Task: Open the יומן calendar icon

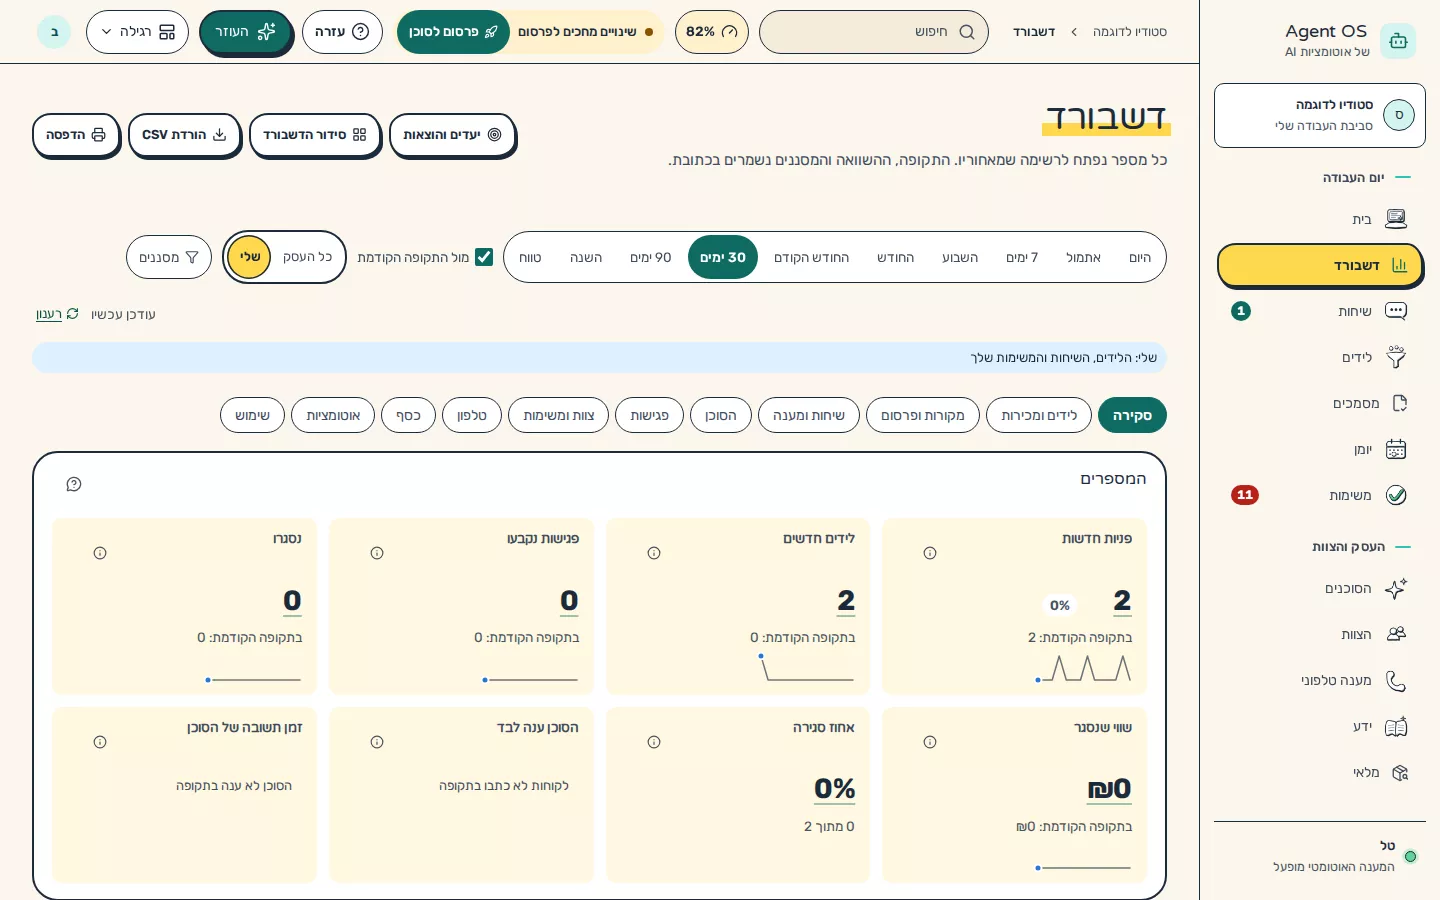Action: [x=1396, y=449]
